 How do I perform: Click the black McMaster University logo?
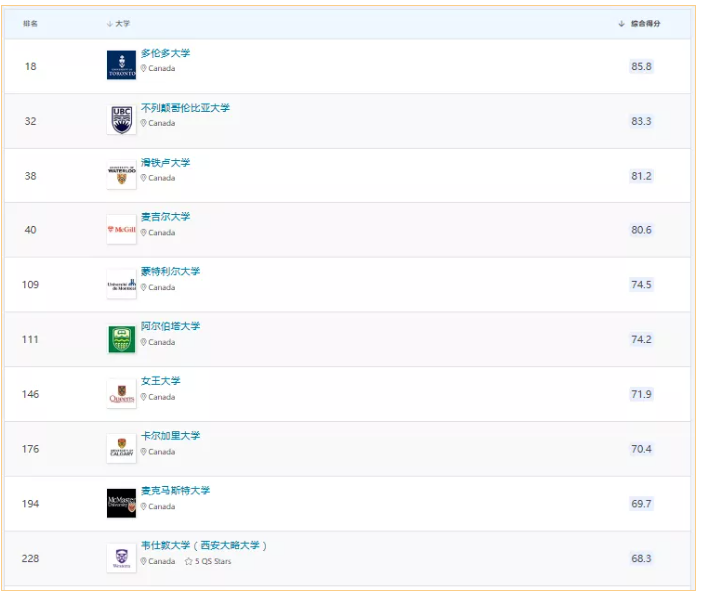[121, 503]
